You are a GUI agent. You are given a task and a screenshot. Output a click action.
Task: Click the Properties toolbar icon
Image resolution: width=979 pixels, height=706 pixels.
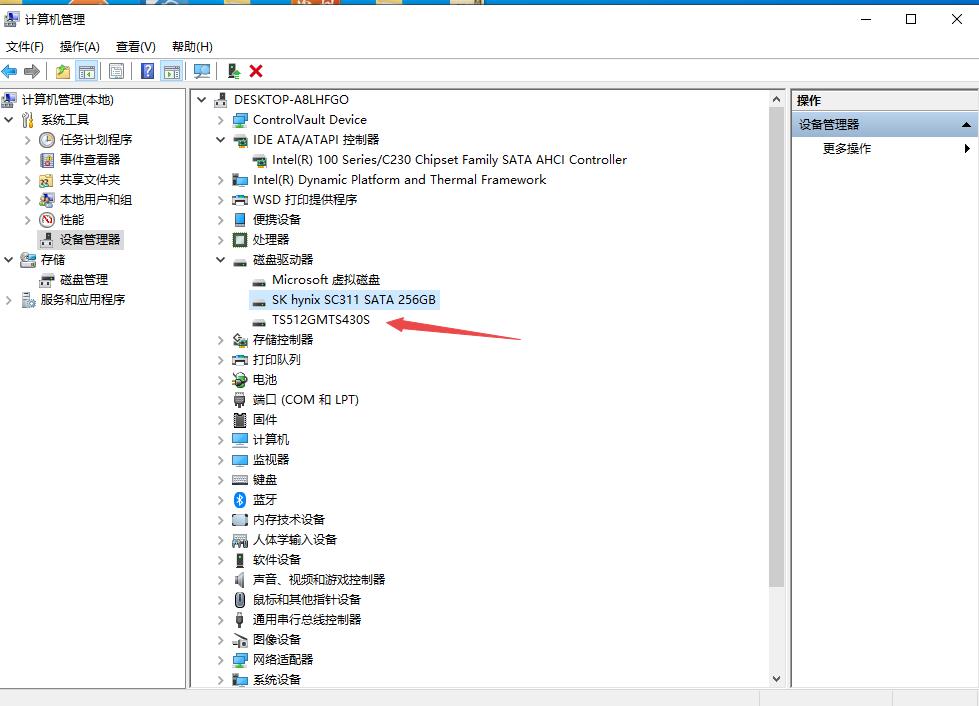coord(117,72)
